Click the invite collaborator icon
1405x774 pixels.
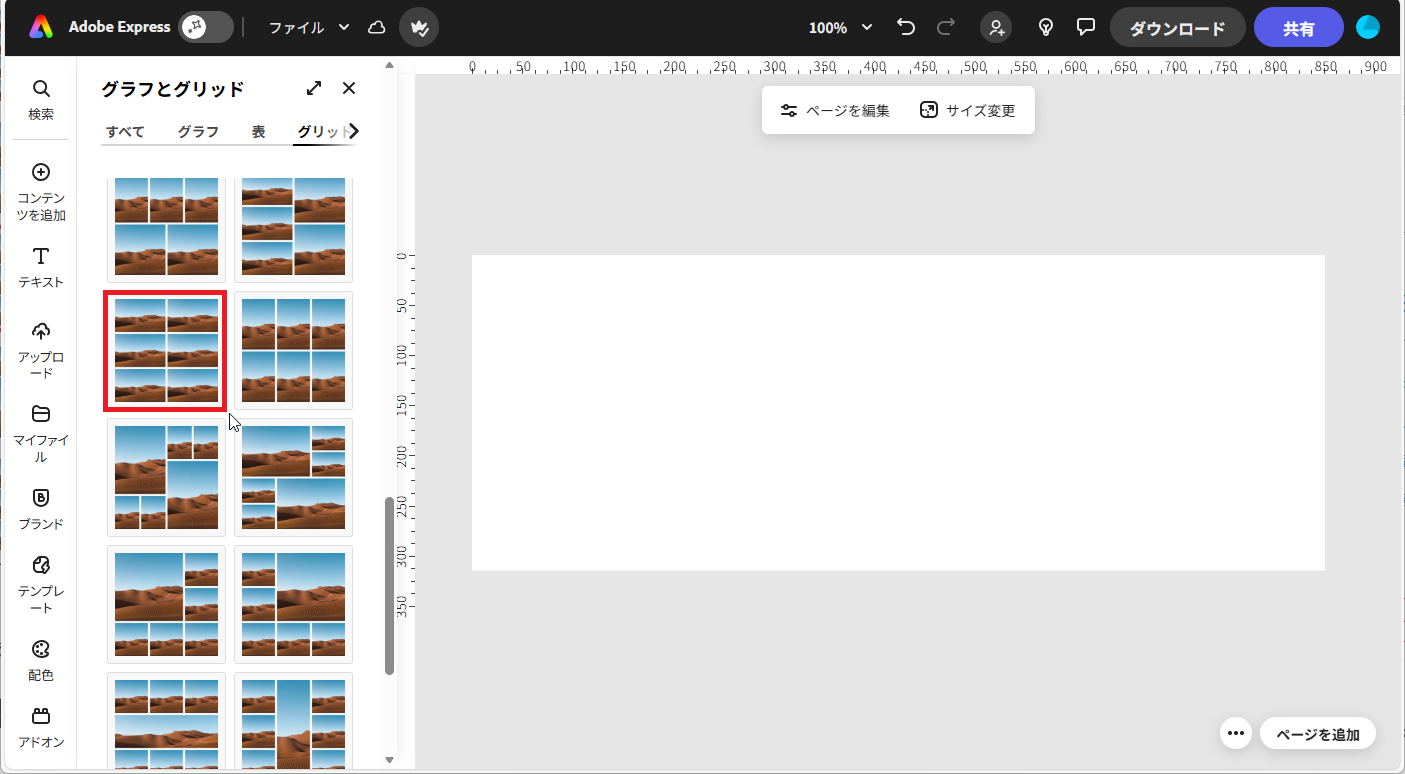[x=996, y=27]
